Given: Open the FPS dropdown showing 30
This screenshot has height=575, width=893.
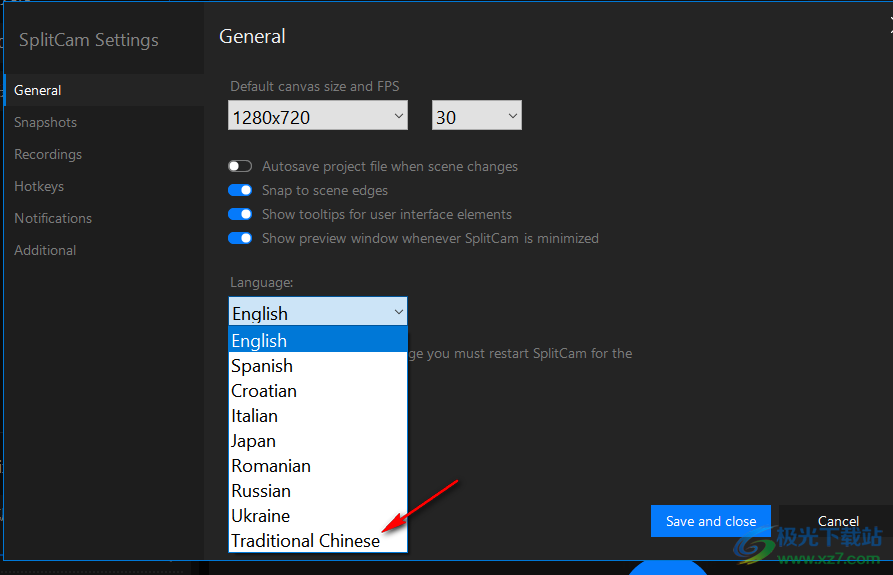Looking at the screenshot, I should [x=477, y=116].
